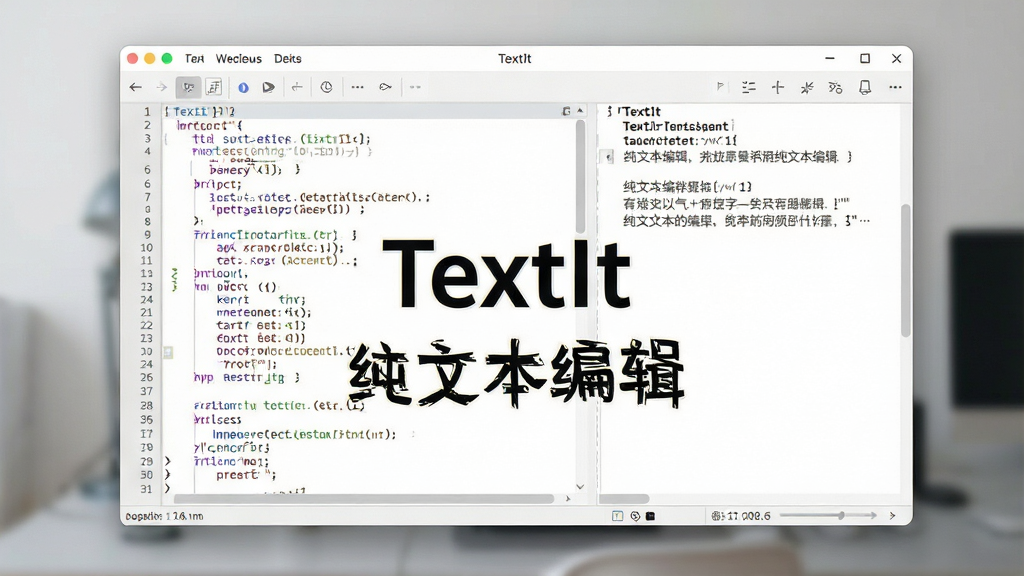Image resolution: width=1024 pixels, height=576 pixels.
Task: Click the circular icon in the status bar
Action: point(635,516)
